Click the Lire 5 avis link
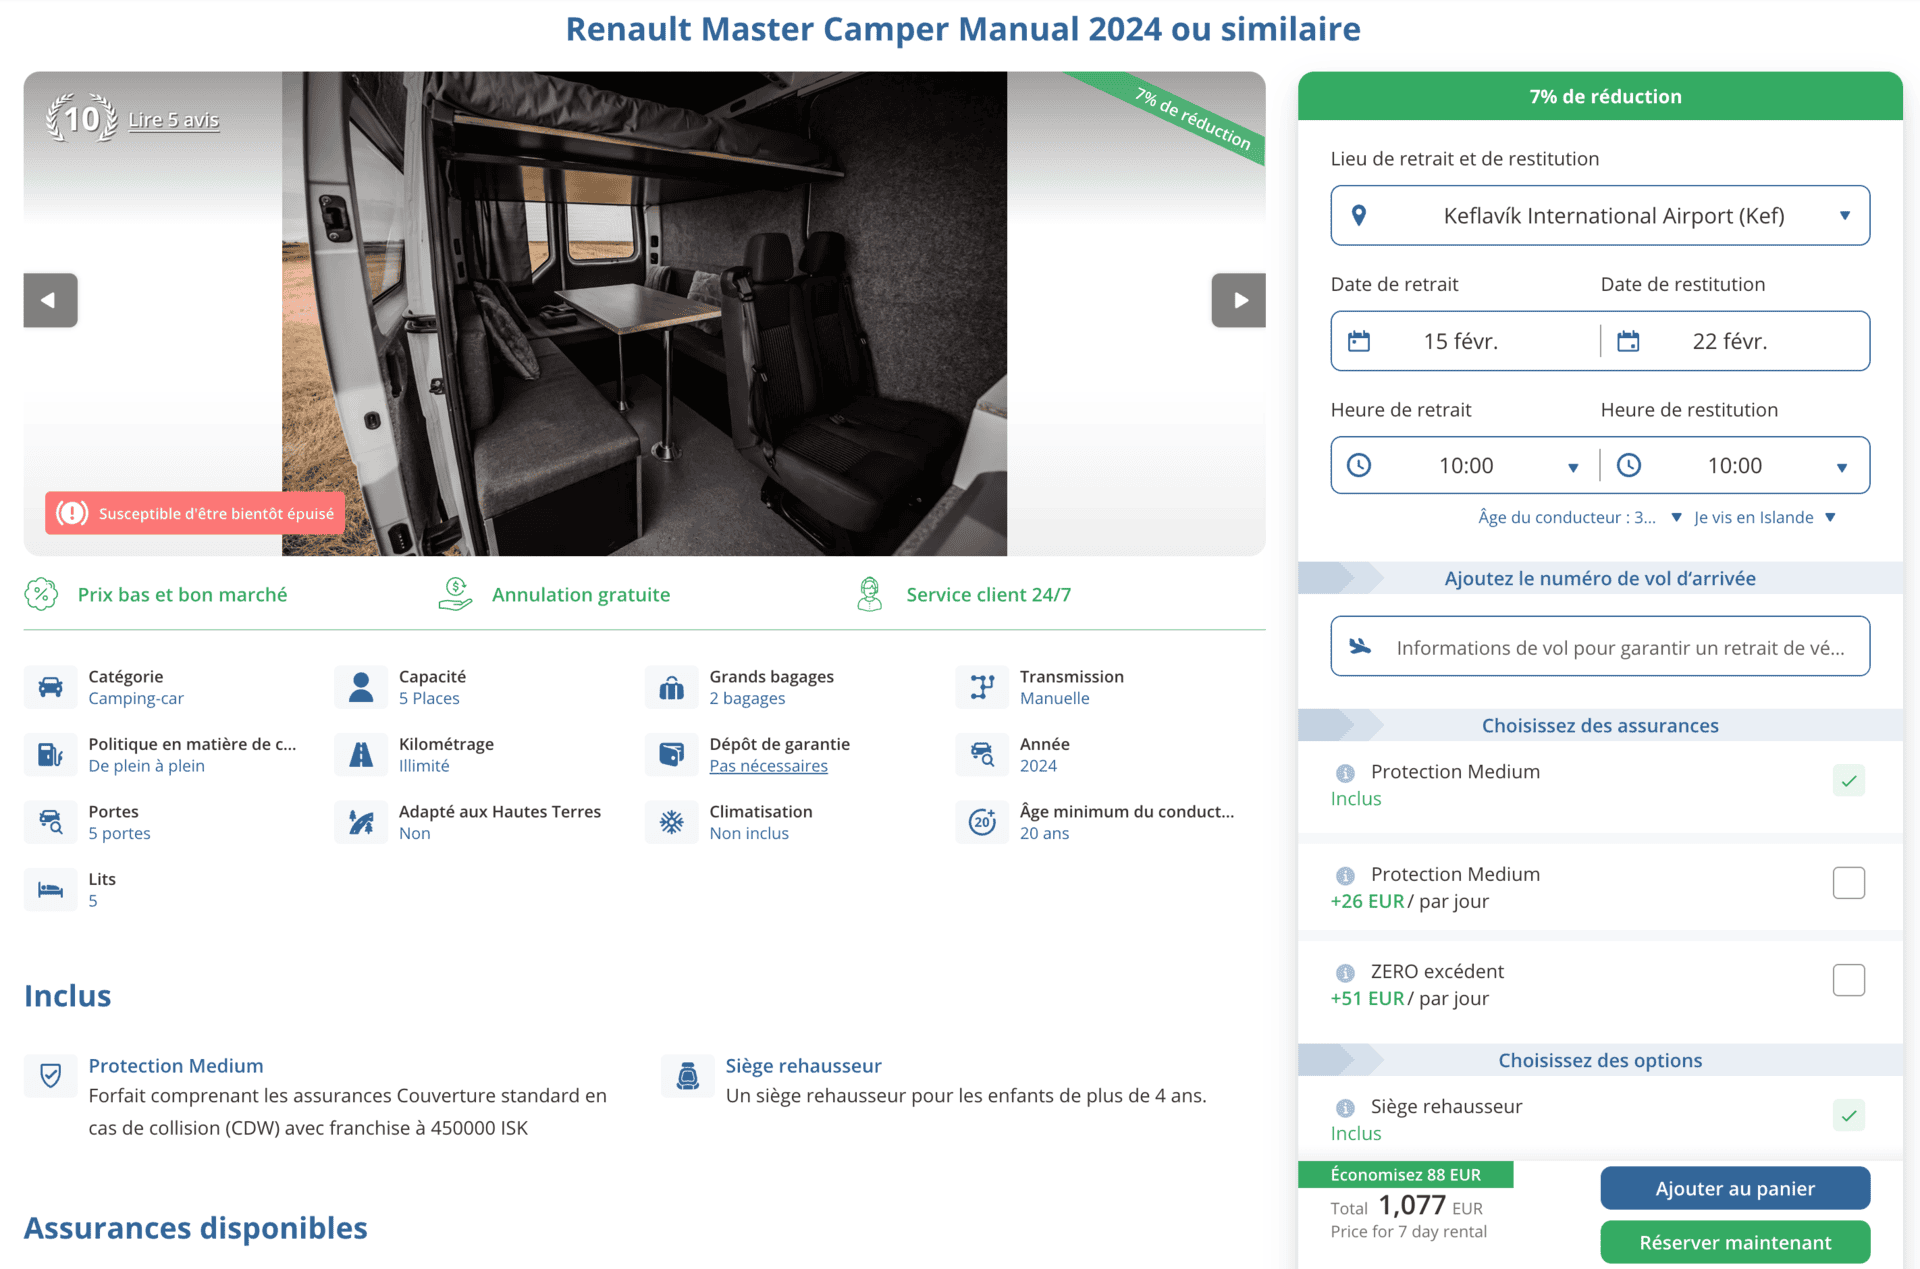Screen dimensions: 1920x1269 click(173, 120)
